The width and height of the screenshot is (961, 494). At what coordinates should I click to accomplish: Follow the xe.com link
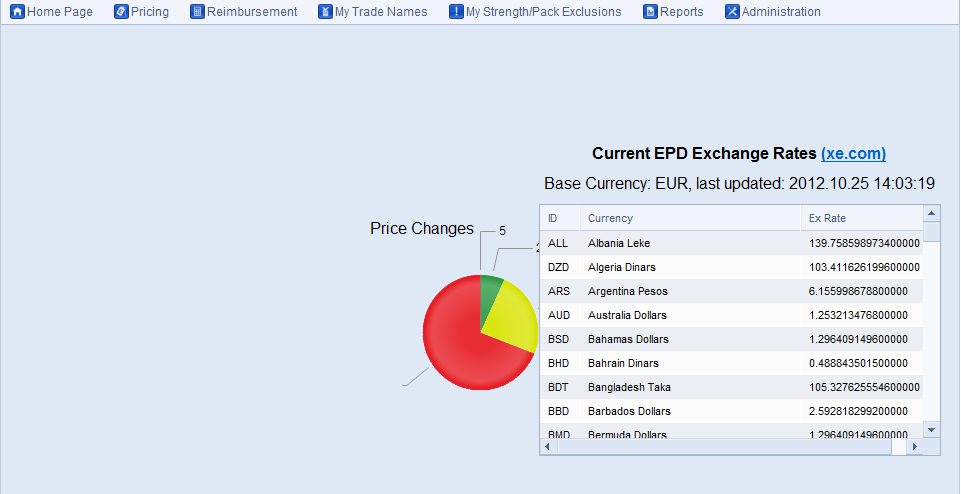tap(853, 154)
